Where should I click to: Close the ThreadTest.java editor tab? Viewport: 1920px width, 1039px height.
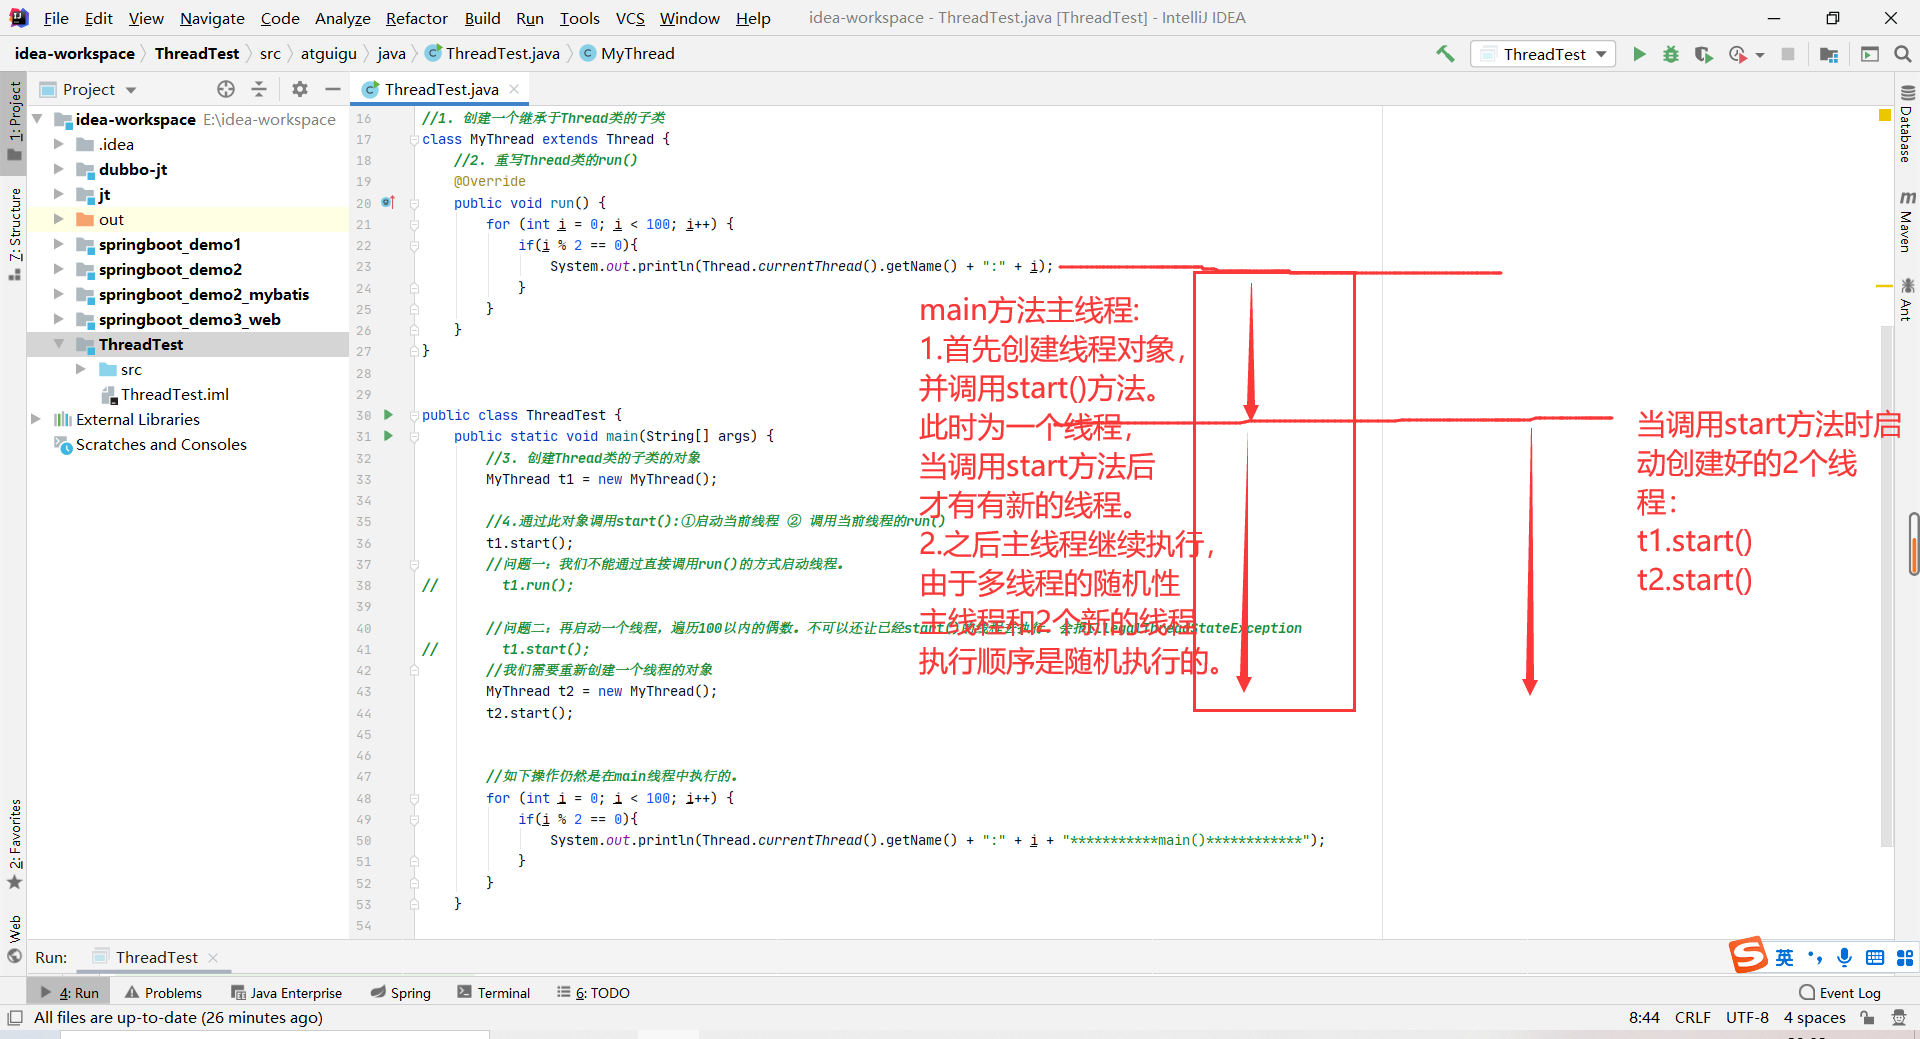point(514,89)
